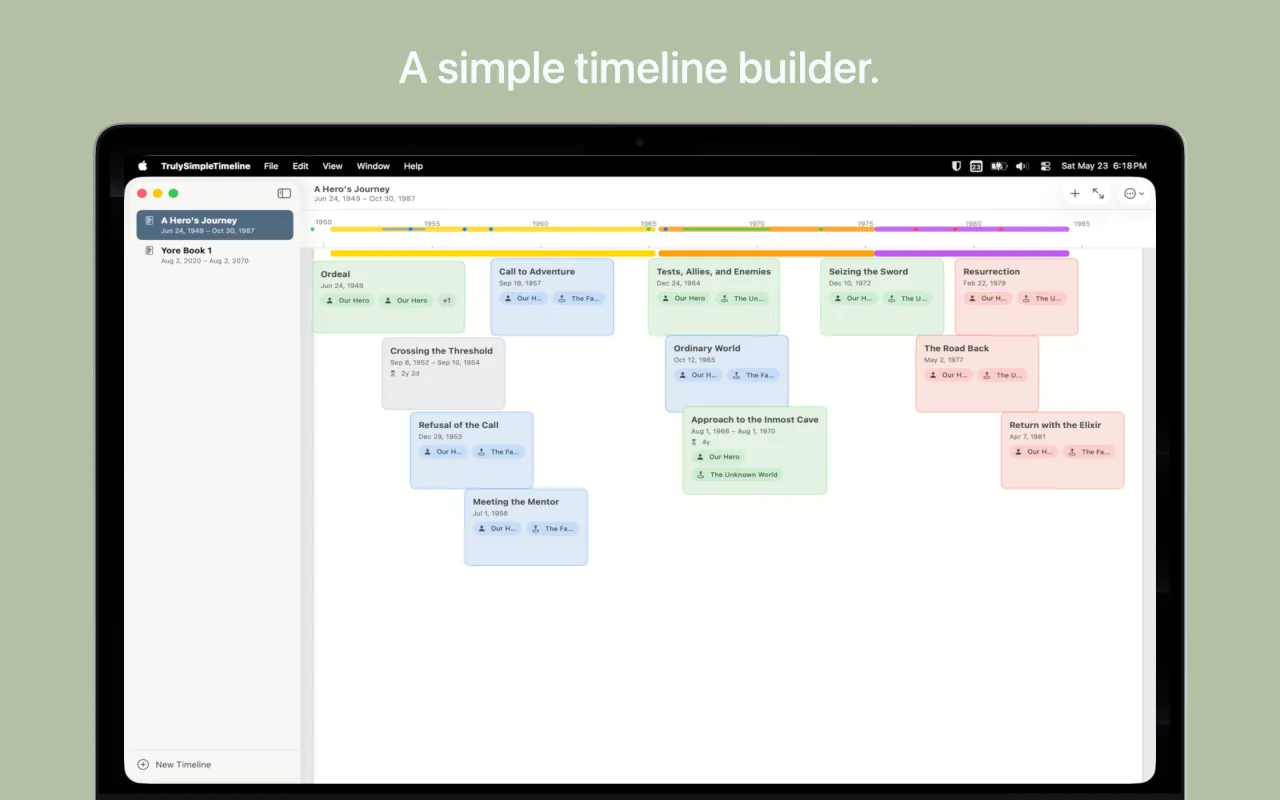Click the document icon beside Yore Book 1
Viewport: 1280px width, 800px height.
[149, 251]
